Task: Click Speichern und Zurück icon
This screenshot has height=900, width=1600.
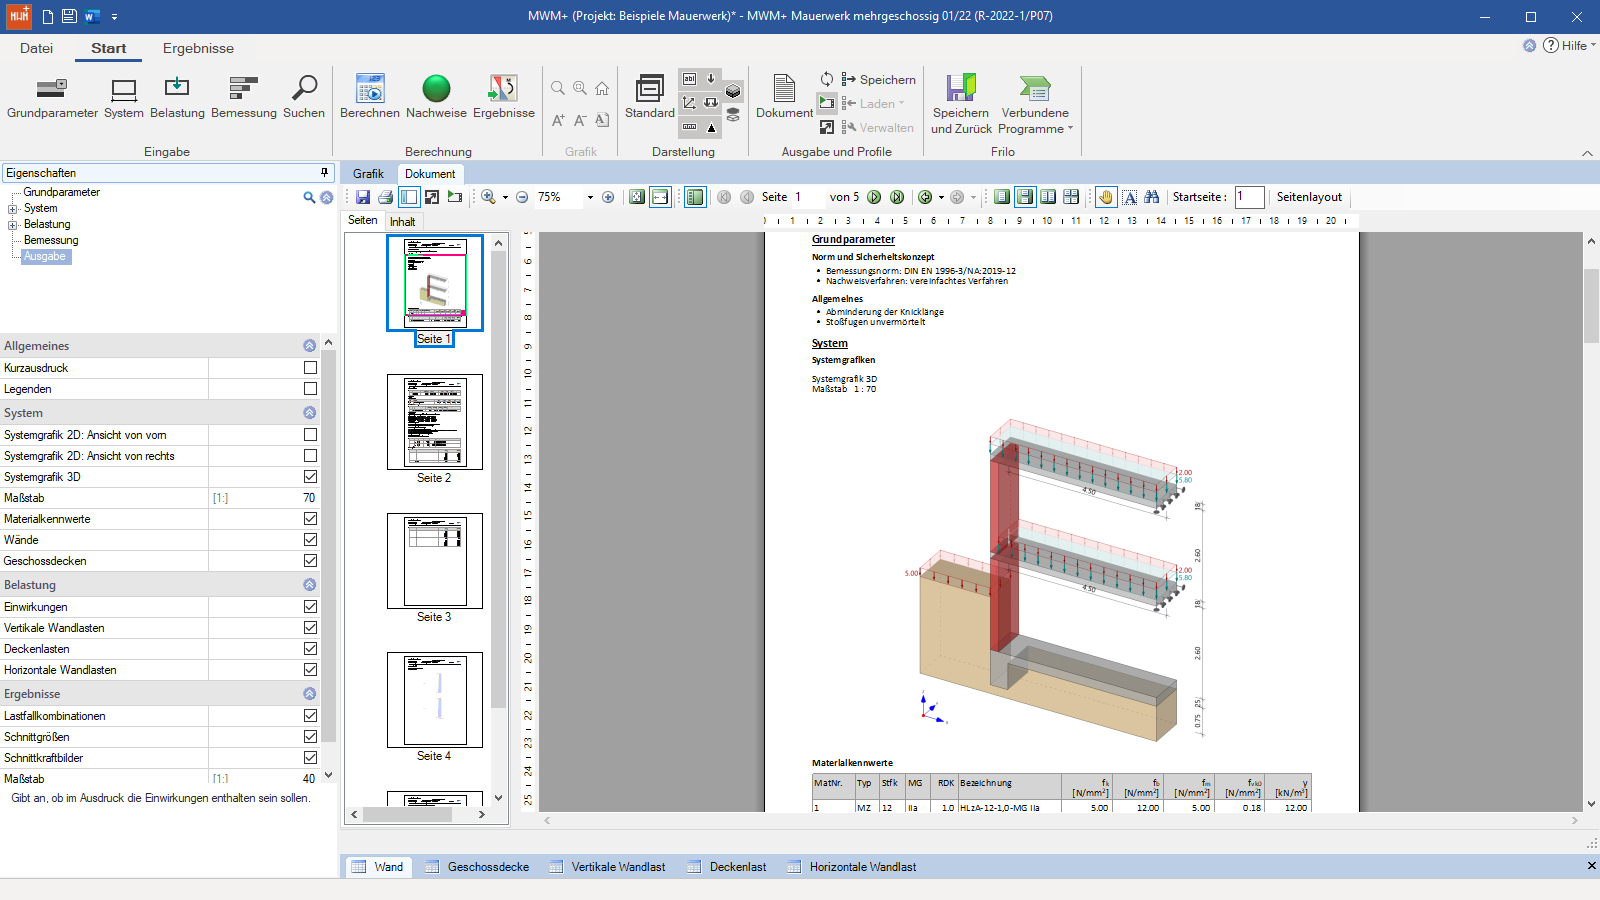Action: pyautogui.click(x=961, y=103)
